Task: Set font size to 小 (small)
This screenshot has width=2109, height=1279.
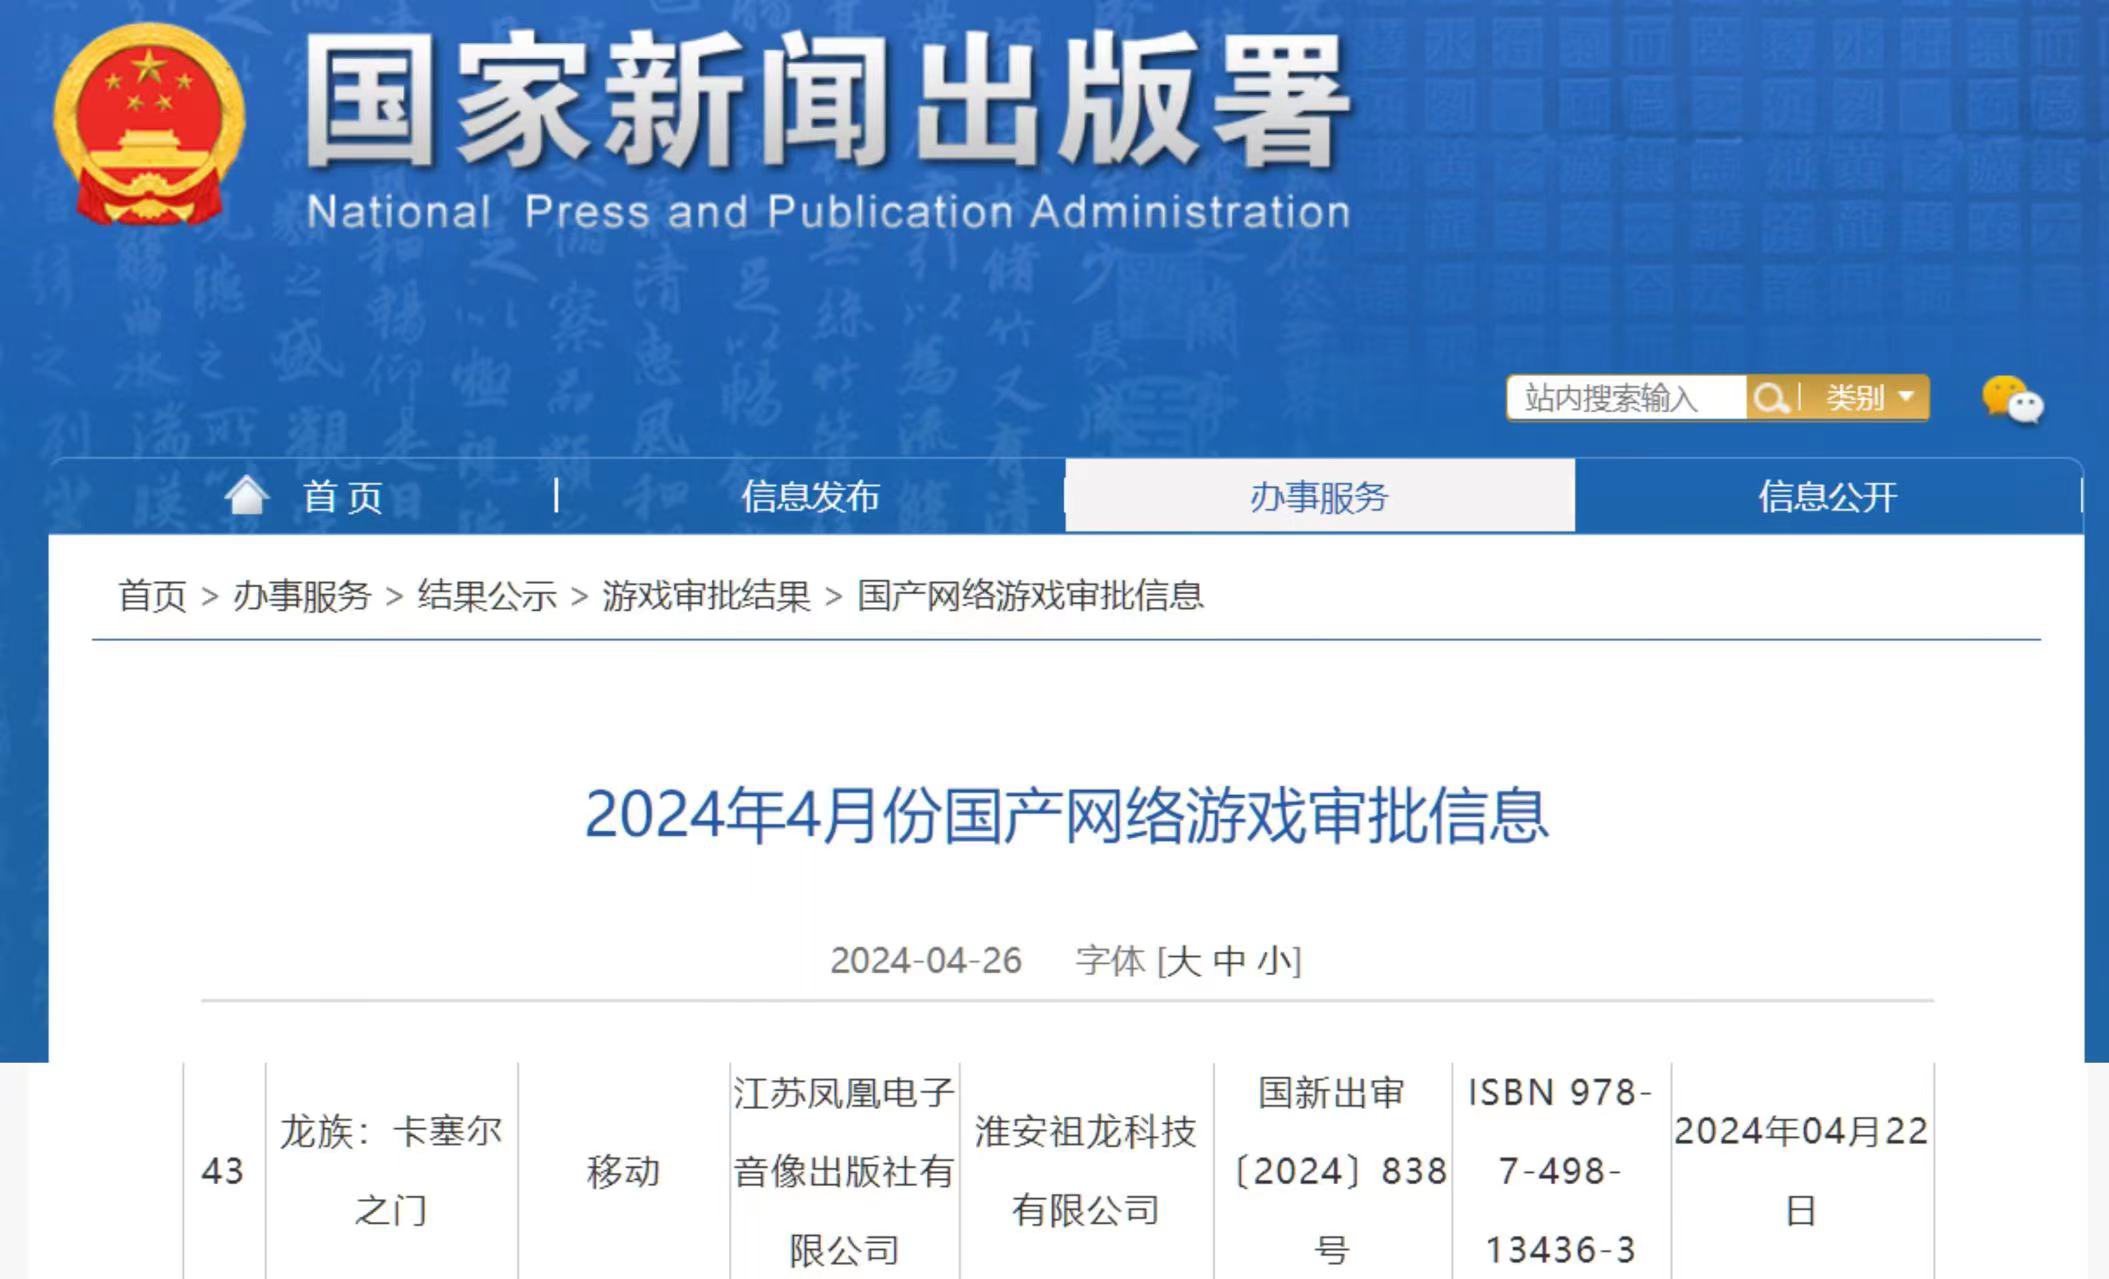Action: (x=1275, y=961)
